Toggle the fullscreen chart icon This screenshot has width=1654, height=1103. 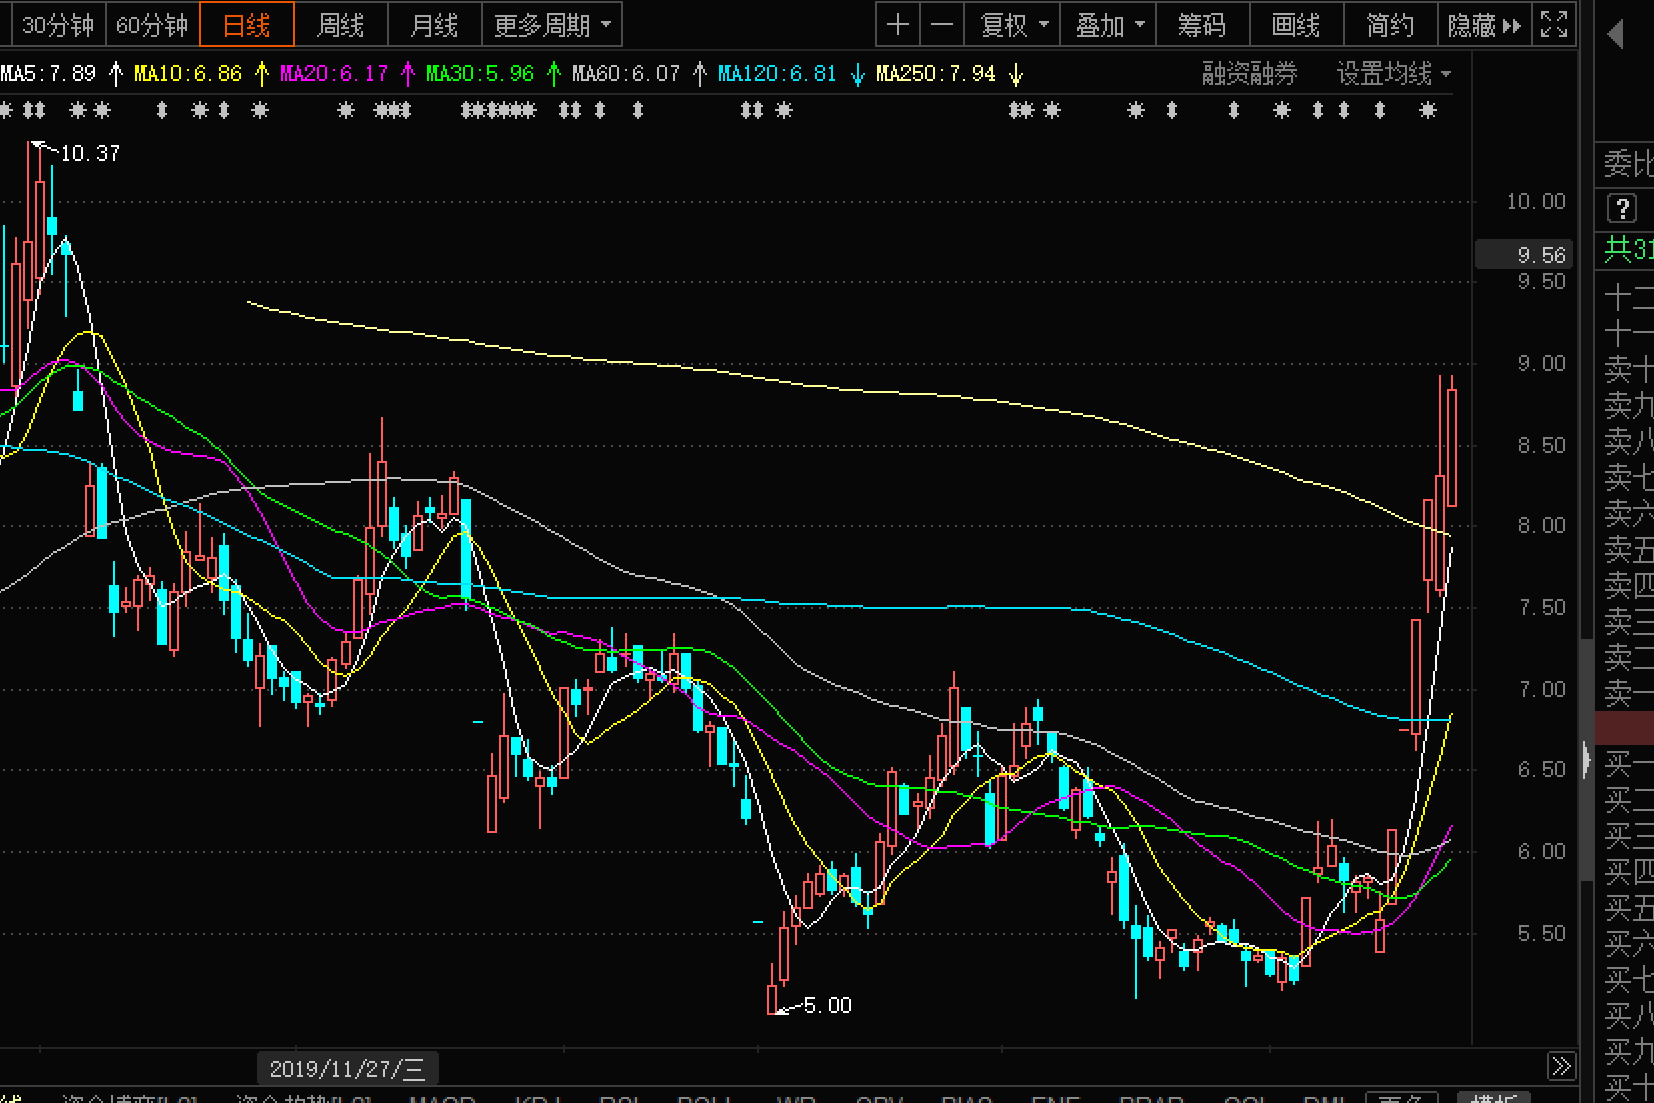click(1554, 25)
